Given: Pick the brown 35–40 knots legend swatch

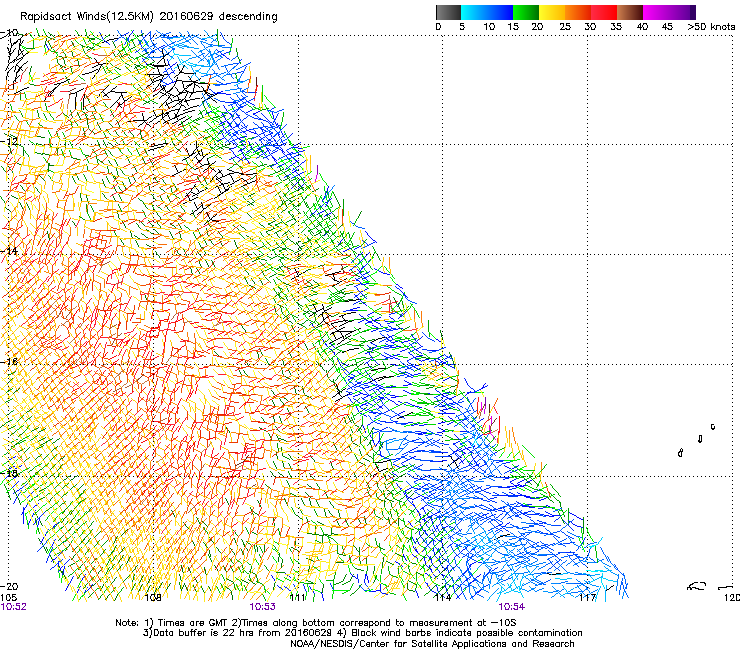Looking at the screenshot, I should point(630,12).
